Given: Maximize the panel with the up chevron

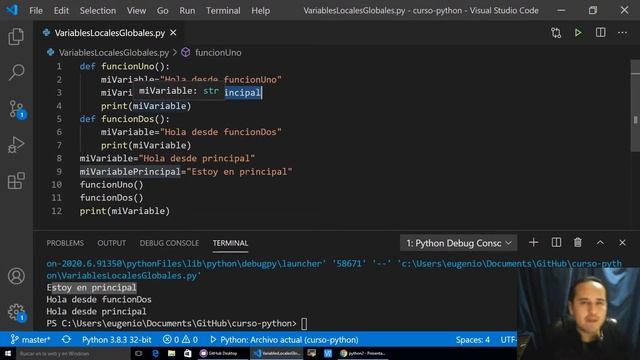Looking at the screenshot, I should pos(600,243).
